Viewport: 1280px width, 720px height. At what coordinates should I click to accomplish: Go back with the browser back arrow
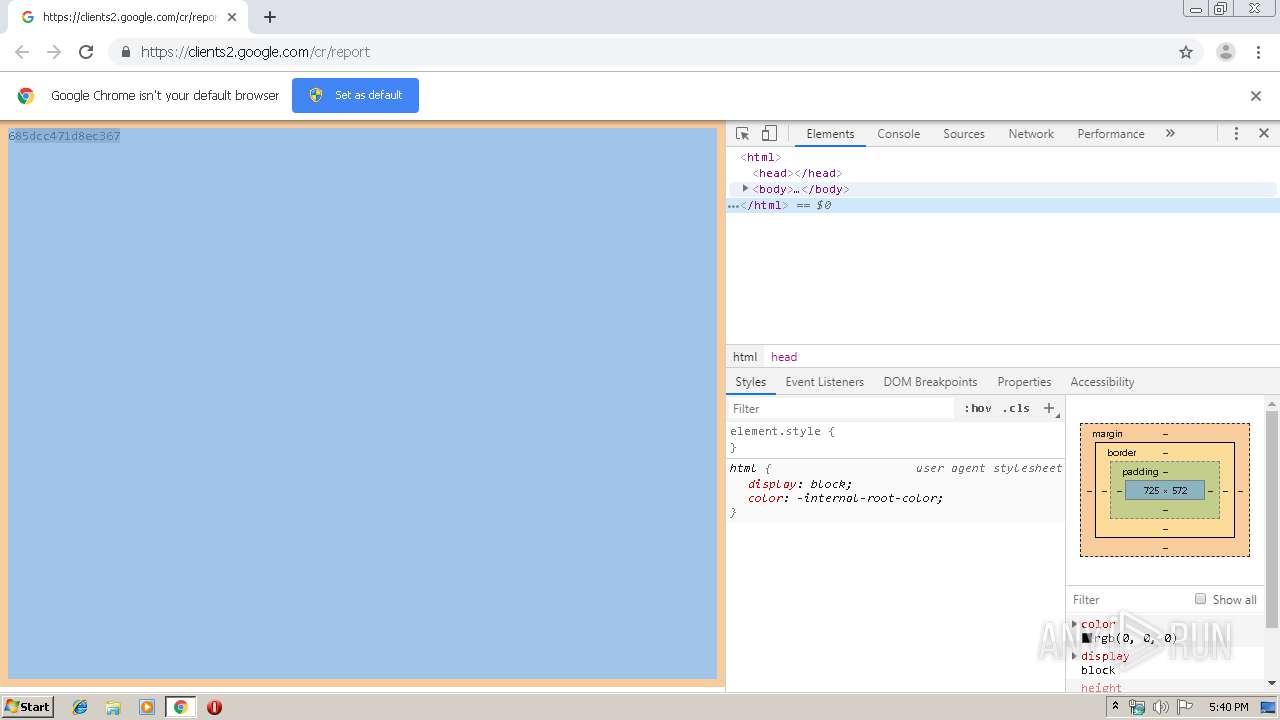coord(22,52)
